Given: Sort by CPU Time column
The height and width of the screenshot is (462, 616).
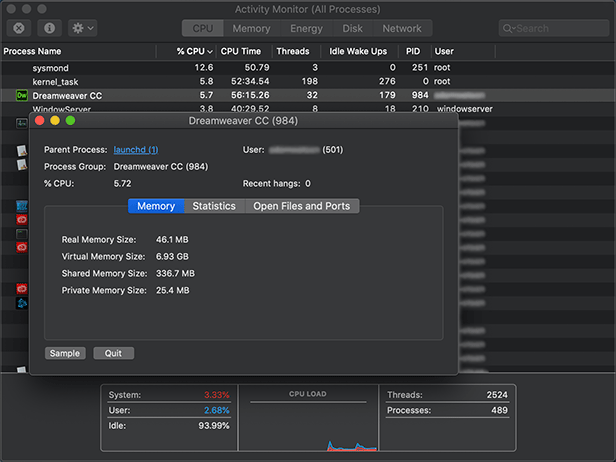Looking at the screenshot, I should (x=244, y=51).
